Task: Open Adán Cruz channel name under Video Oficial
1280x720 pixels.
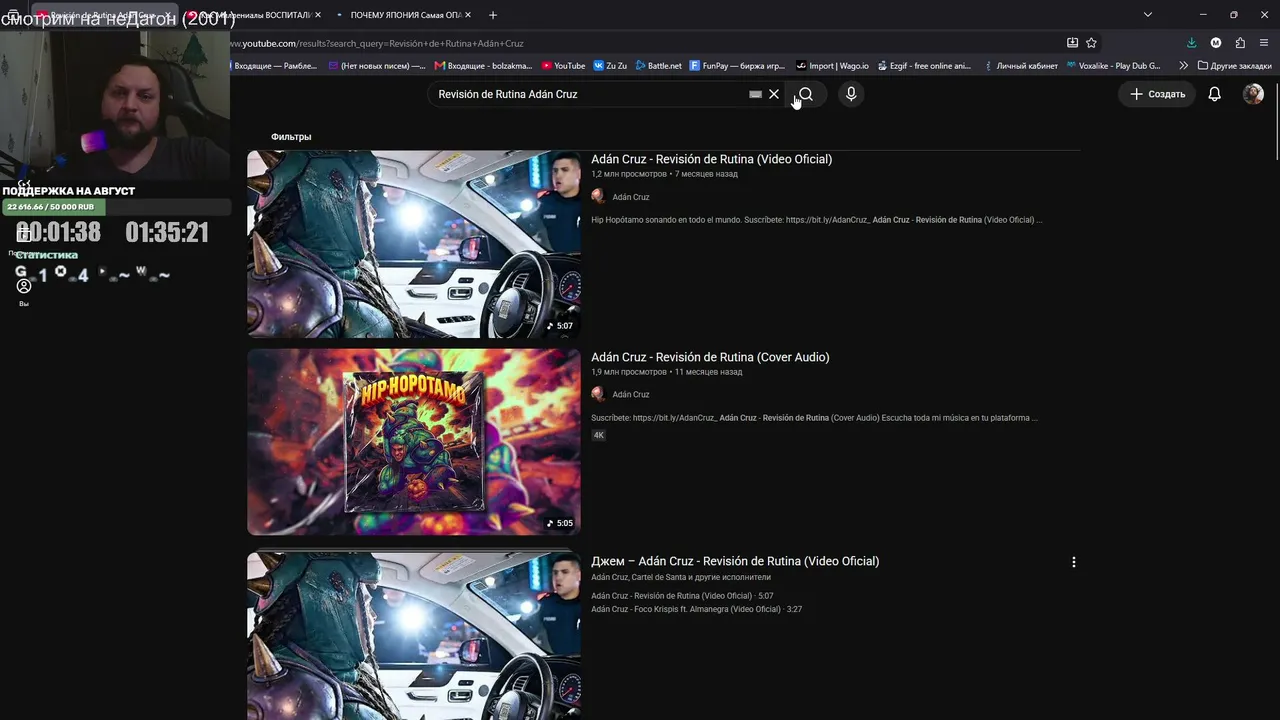Action: [630, 197]
